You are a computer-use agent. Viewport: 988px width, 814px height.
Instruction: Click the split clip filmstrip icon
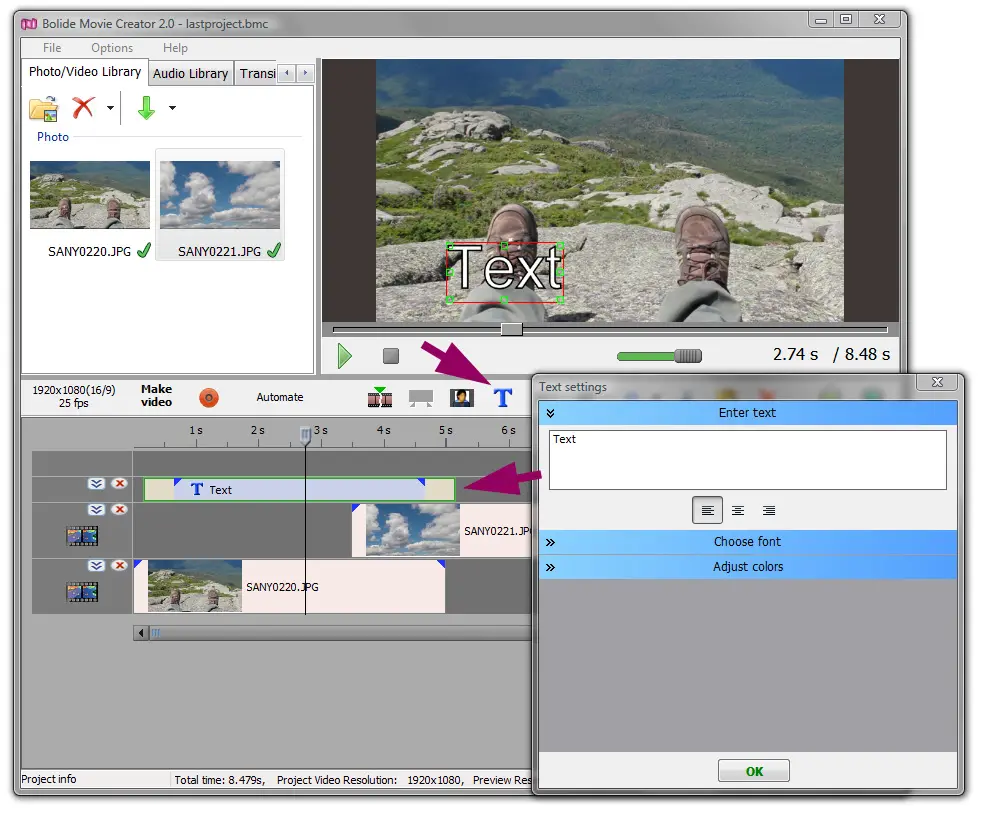coord(380,398)
